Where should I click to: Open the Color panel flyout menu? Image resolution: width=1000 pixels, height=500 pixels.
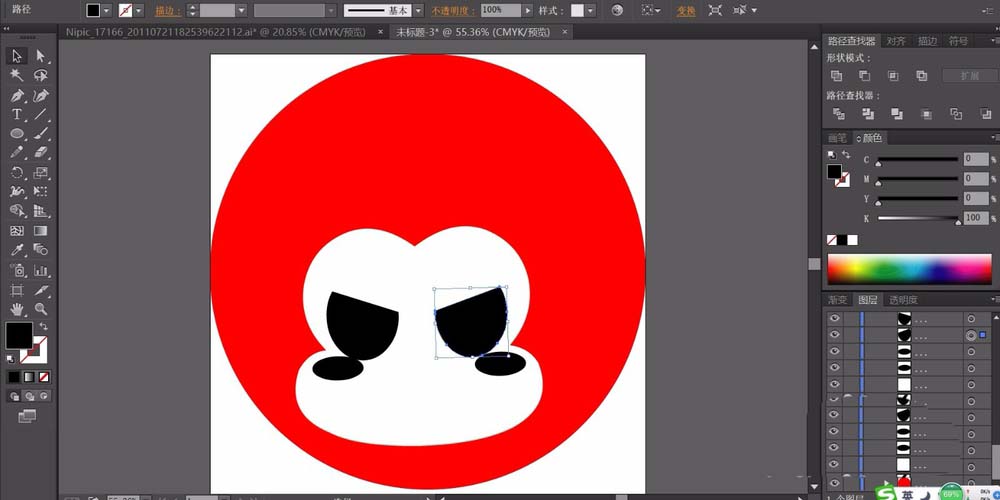coord(994,138)
